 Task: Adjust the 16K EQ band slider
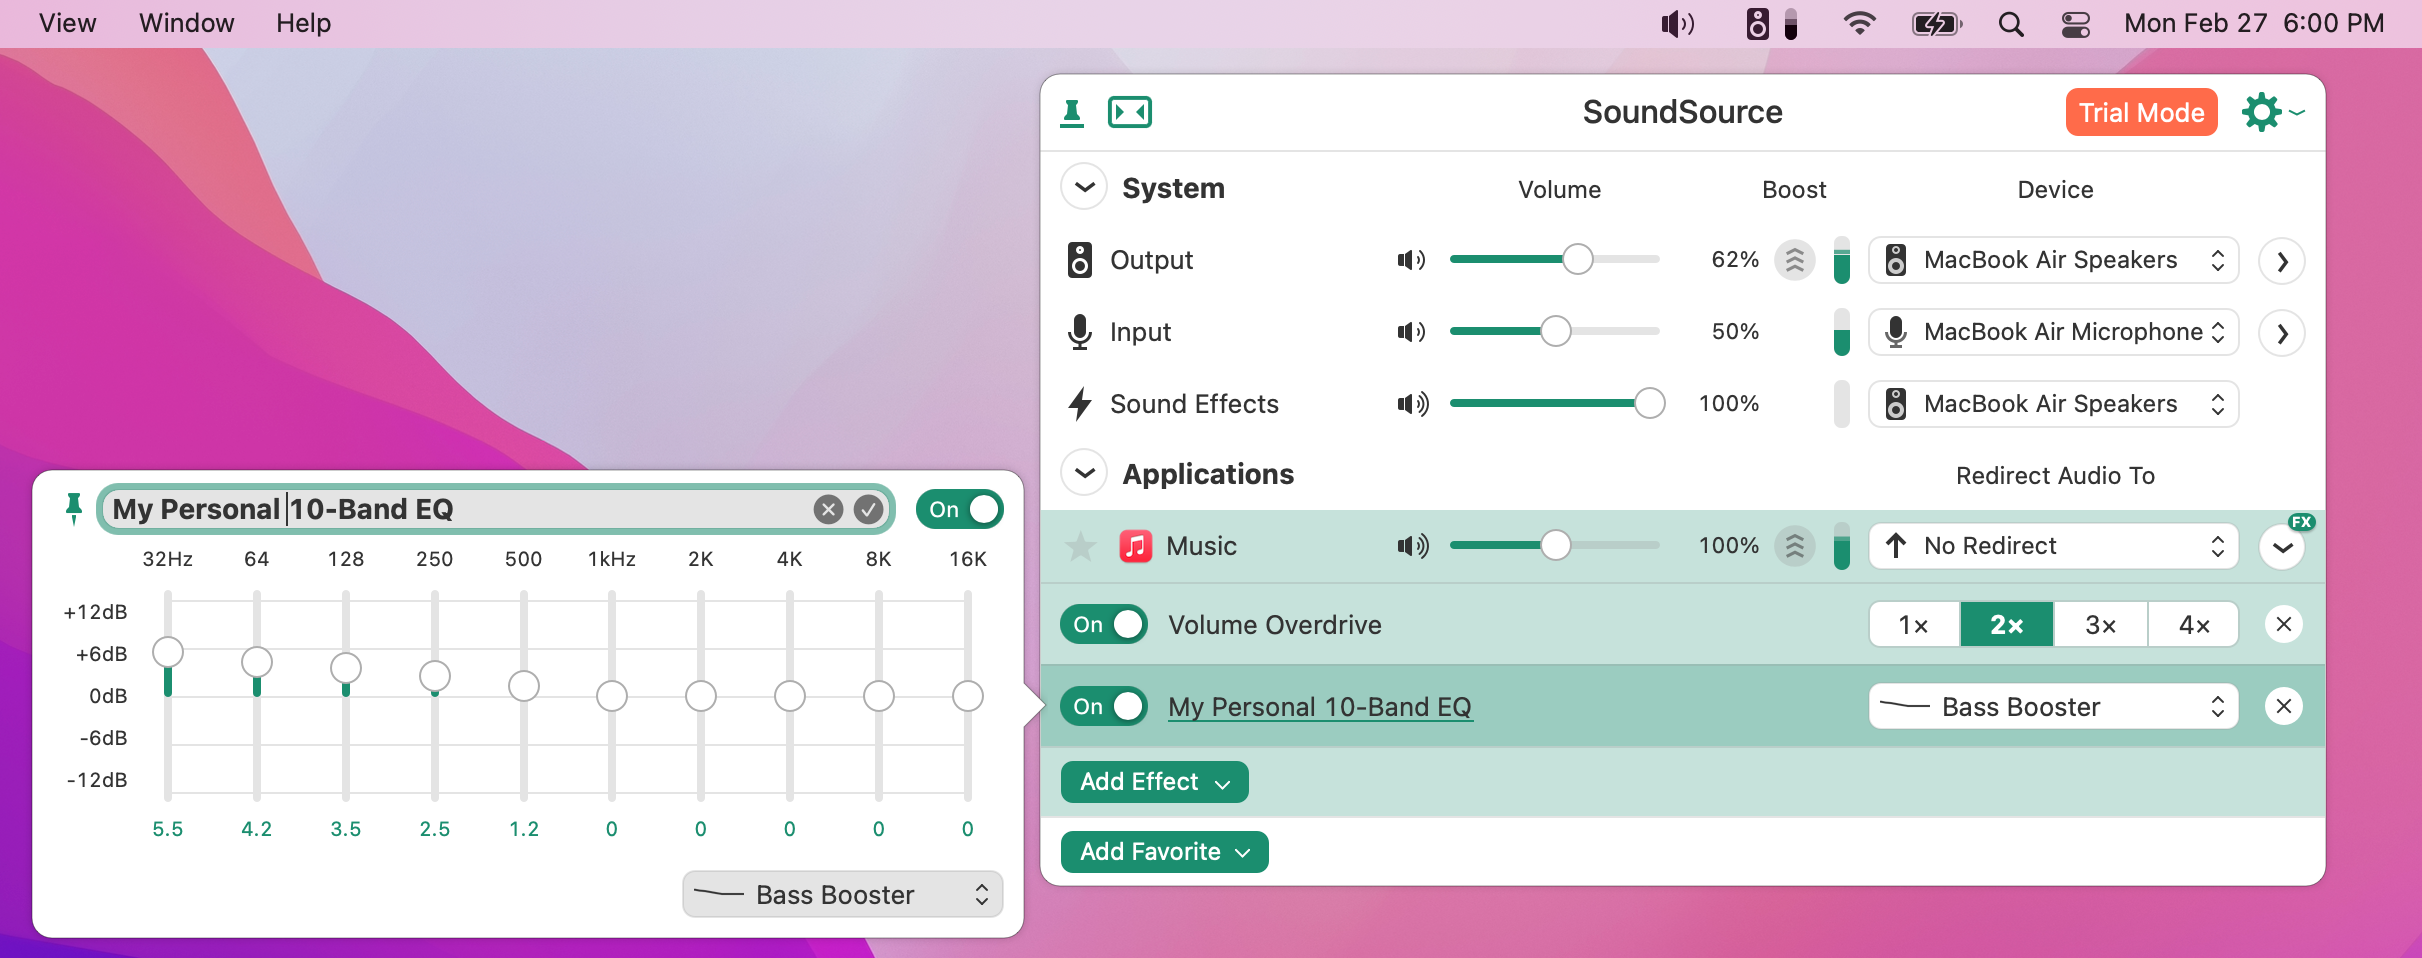pyautogui.click(x=968, y=695)
